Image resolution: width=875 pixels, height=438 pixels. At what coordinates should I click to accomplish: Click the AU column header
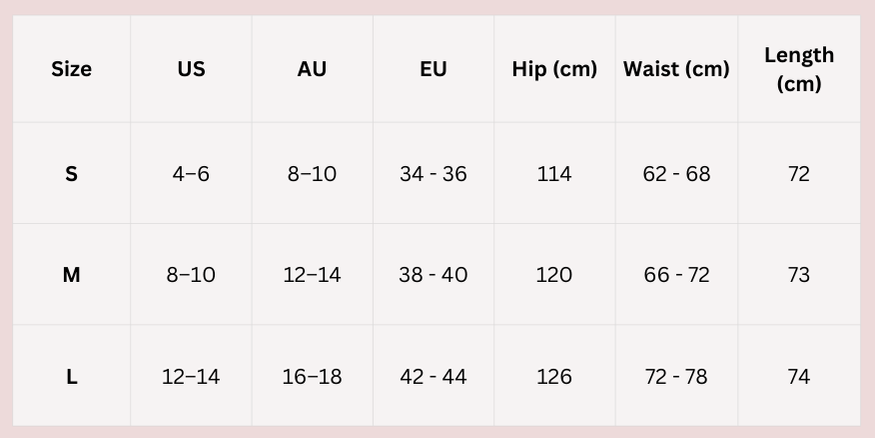point(312,69)
